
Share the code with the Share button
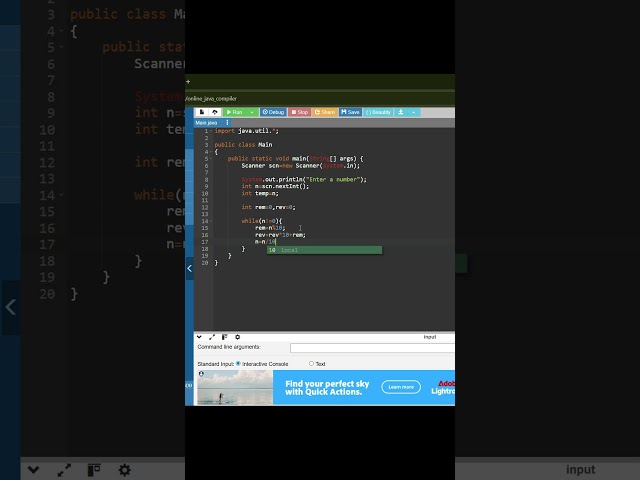pos(325,112)
